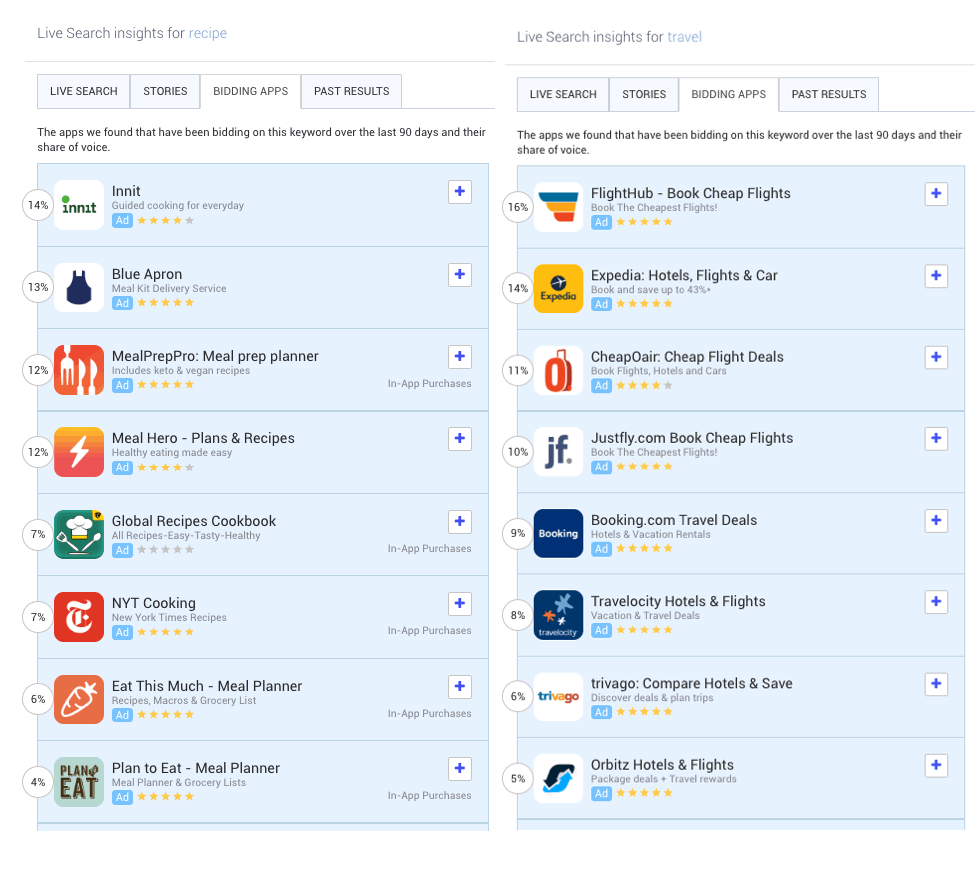The height and width of the screenshot is (880, 975).
Task: Click the 'recipe' keyword link
Action: pos(208,33)
